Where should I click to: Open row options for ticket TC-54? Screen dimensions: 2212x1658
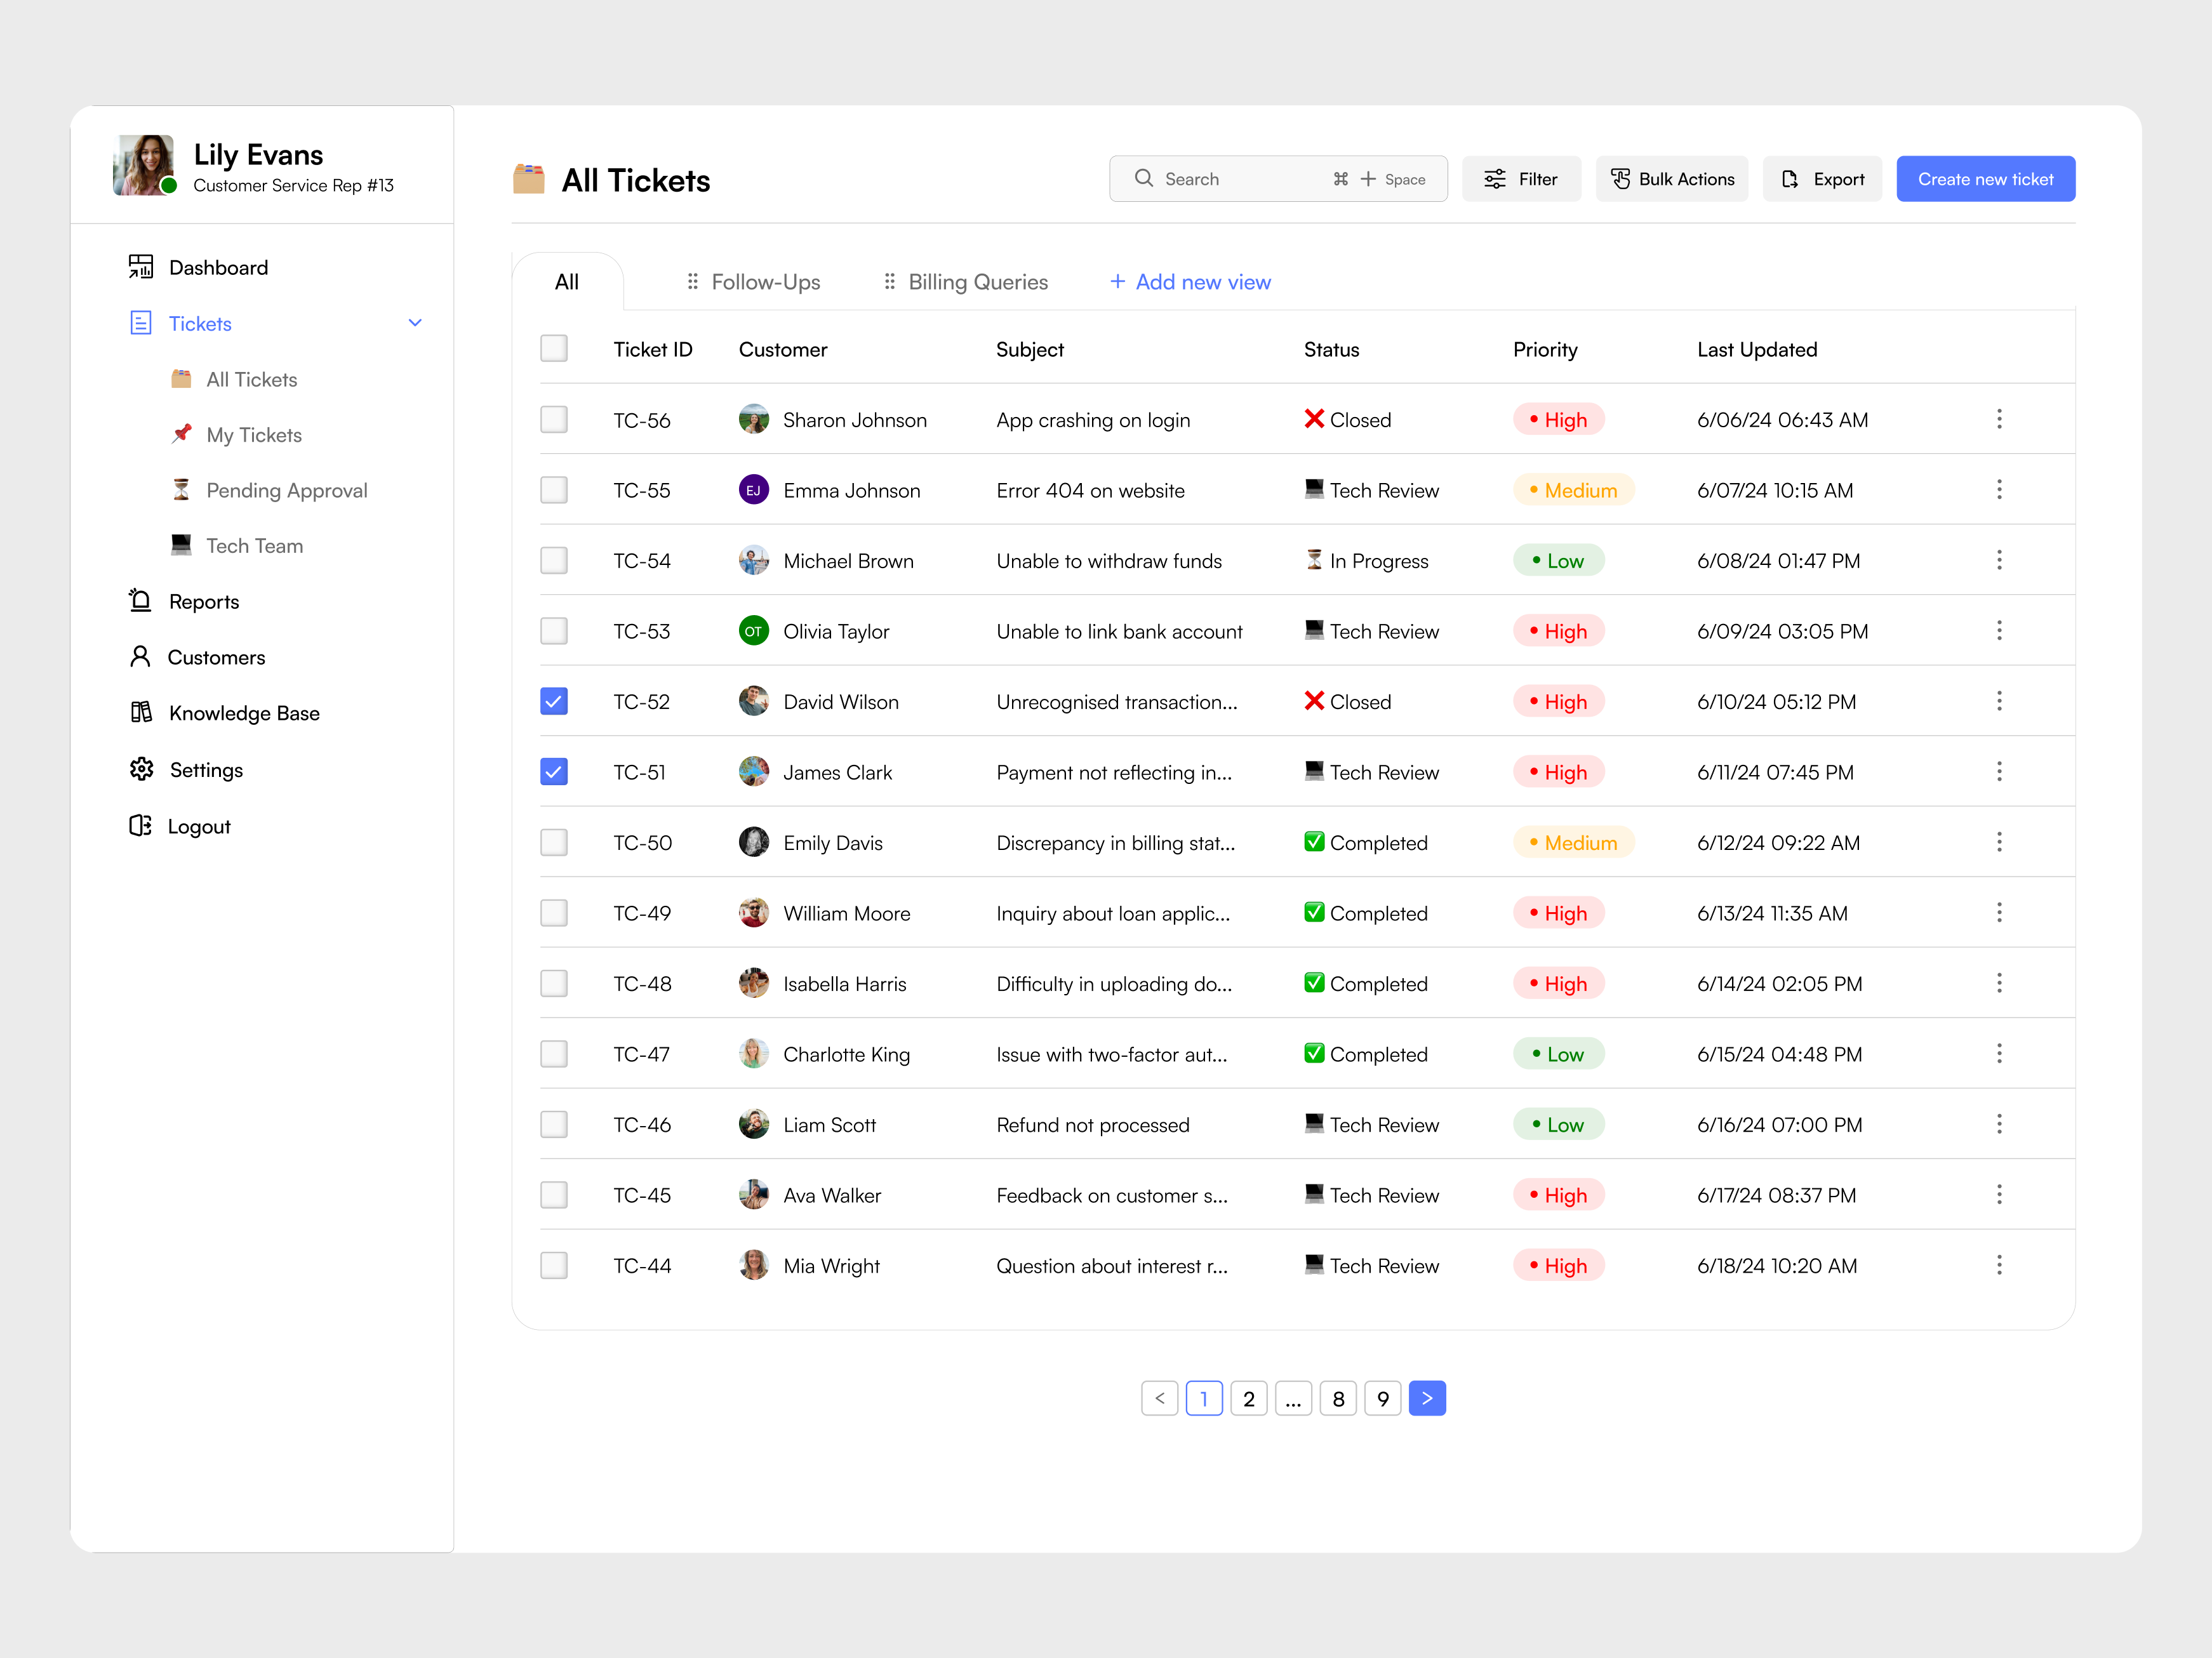pyautogui.click(x=2000, y=560)
